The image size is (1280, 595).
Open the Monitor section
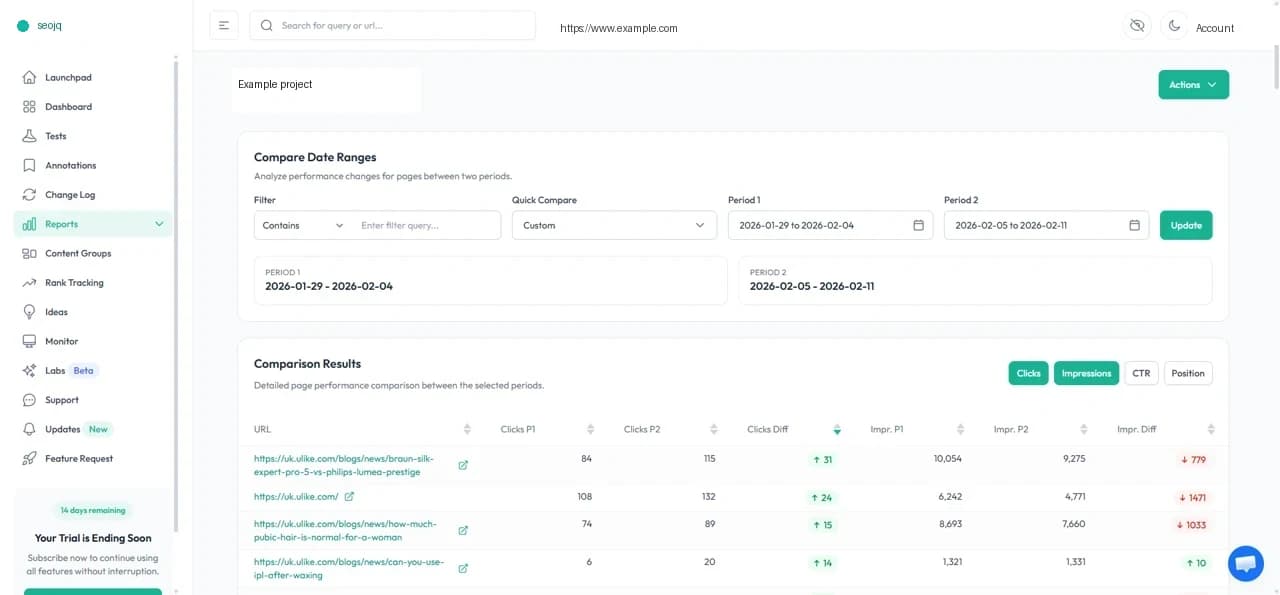click(x=62, y=340)
